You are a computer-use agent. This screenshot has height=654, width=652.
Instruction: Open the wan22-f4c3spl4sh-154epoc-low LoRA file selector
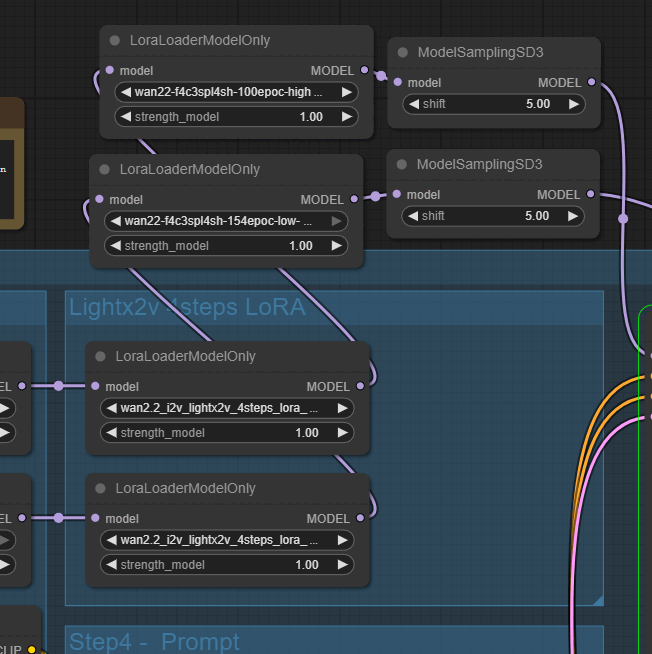pyautogui.click(x=226, y=221)
